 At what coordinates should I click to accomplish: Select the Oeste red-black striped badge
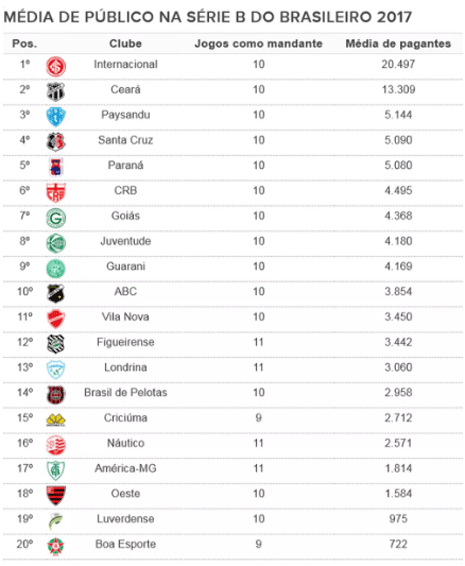coord(56,496)
